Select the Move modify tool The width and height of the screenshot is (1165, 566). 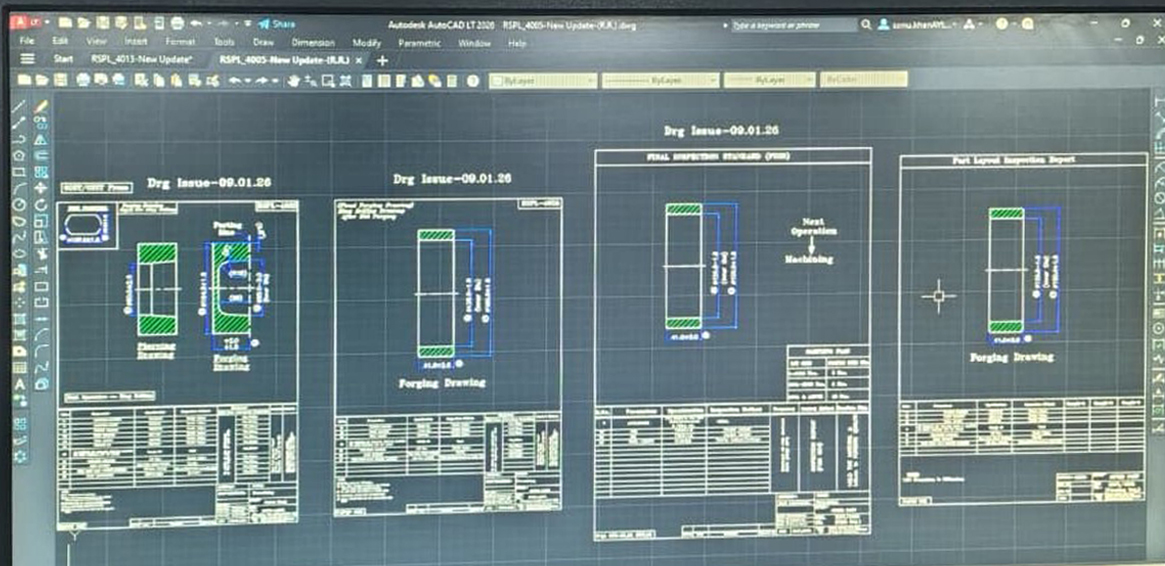[x=41, y=187]
